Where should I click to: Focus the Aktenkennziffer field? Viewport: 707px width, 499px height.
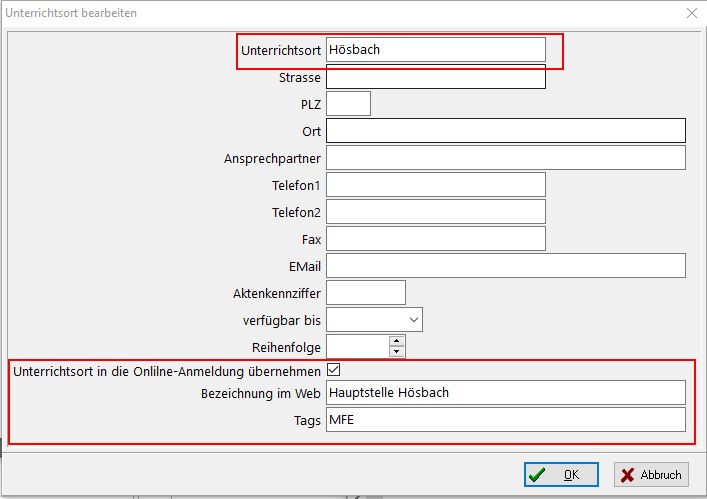[x=365, y=292]
